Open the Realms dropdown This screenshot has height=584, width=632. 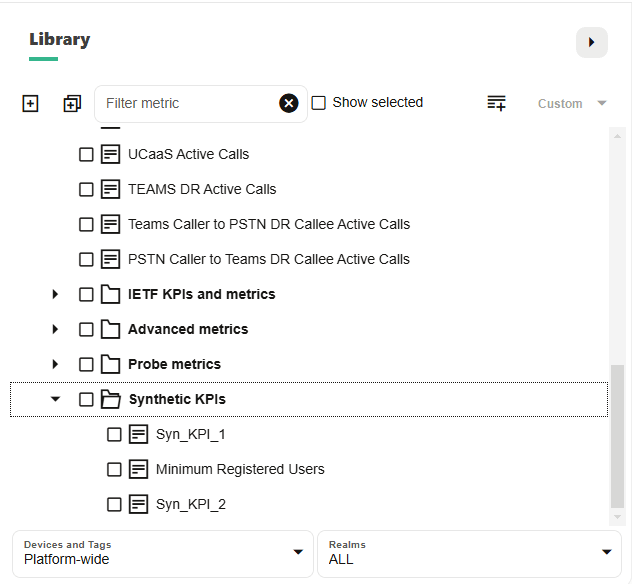tap(469, 553)
